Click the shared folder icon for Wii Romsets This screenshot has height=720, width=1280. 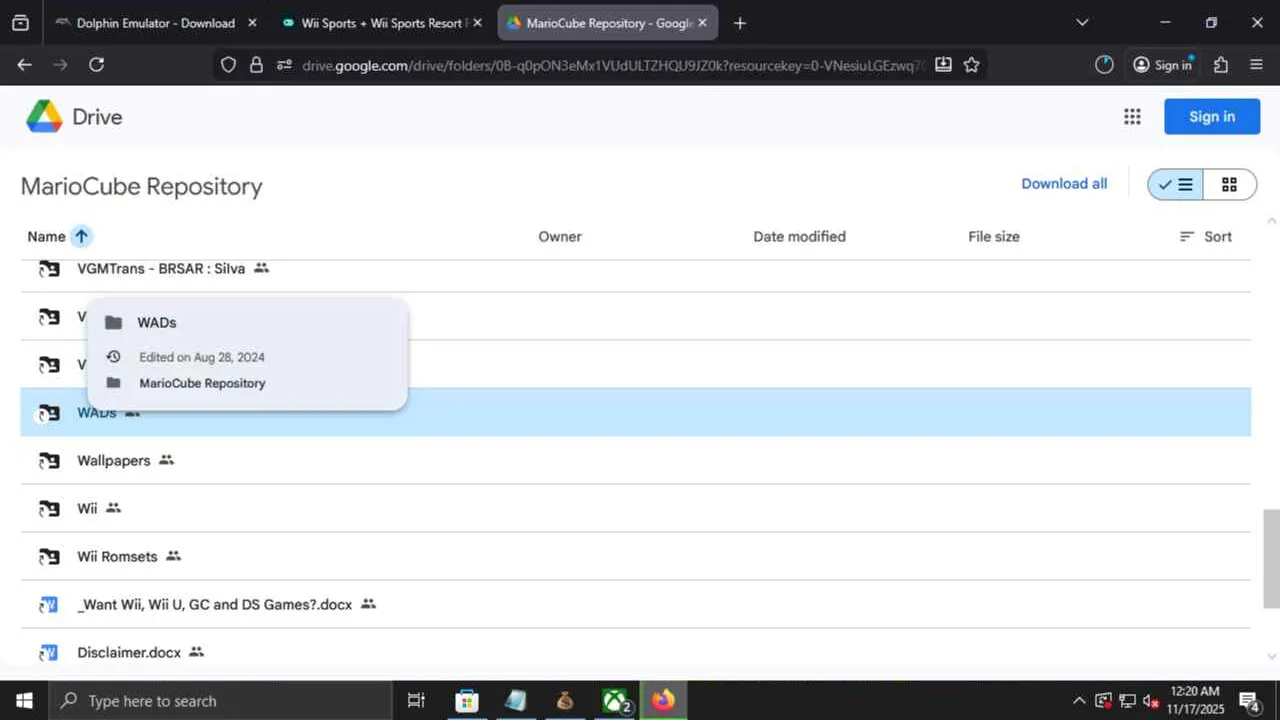48,557
